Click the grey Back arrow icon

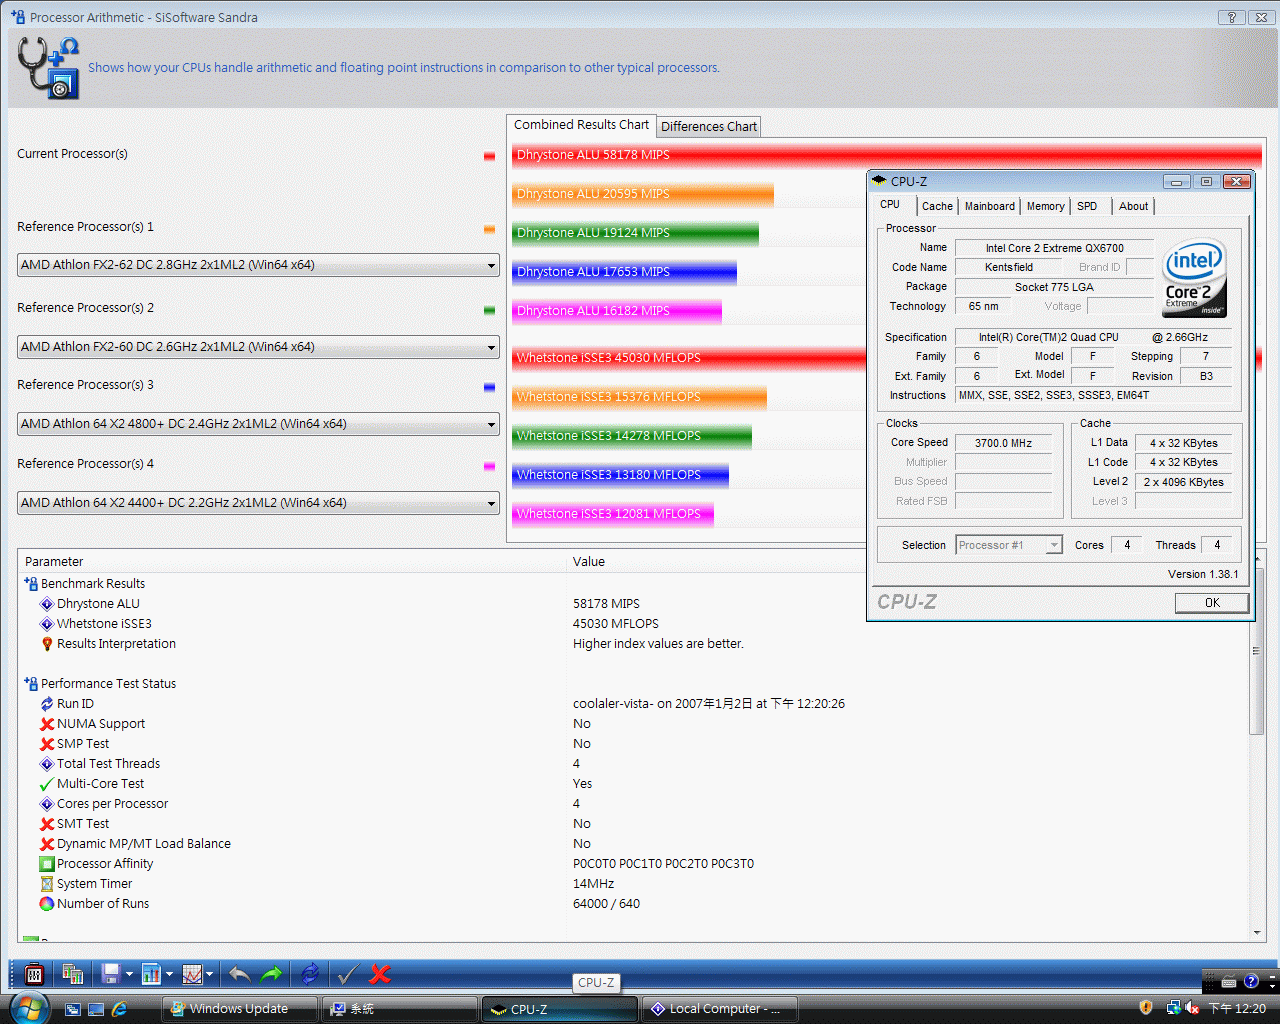click(x=239, y=974)
